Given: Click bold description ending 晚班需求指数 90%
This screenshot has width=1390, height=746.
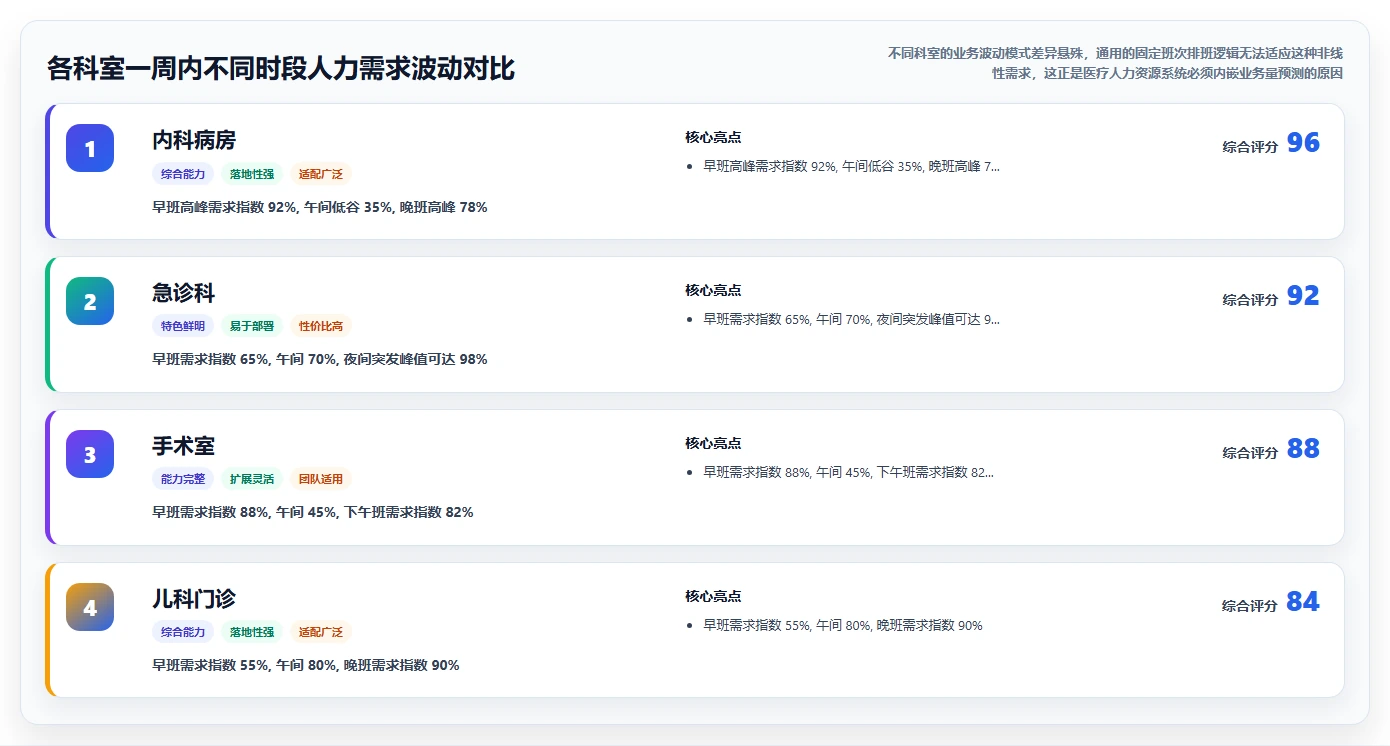Looking at the screenshot, I should click(x=306, y=666).
